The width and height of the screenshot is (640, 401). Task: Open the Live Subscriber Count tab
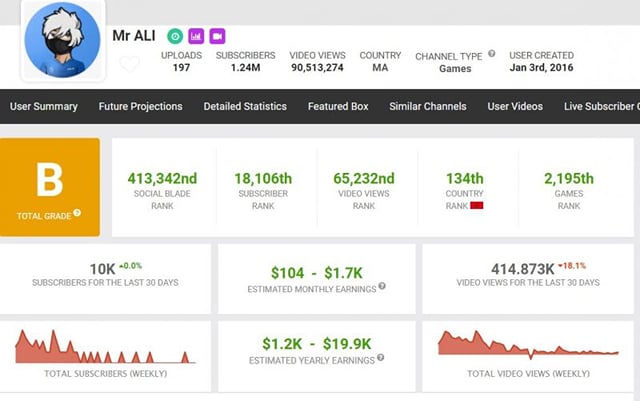tap(602, 107)
